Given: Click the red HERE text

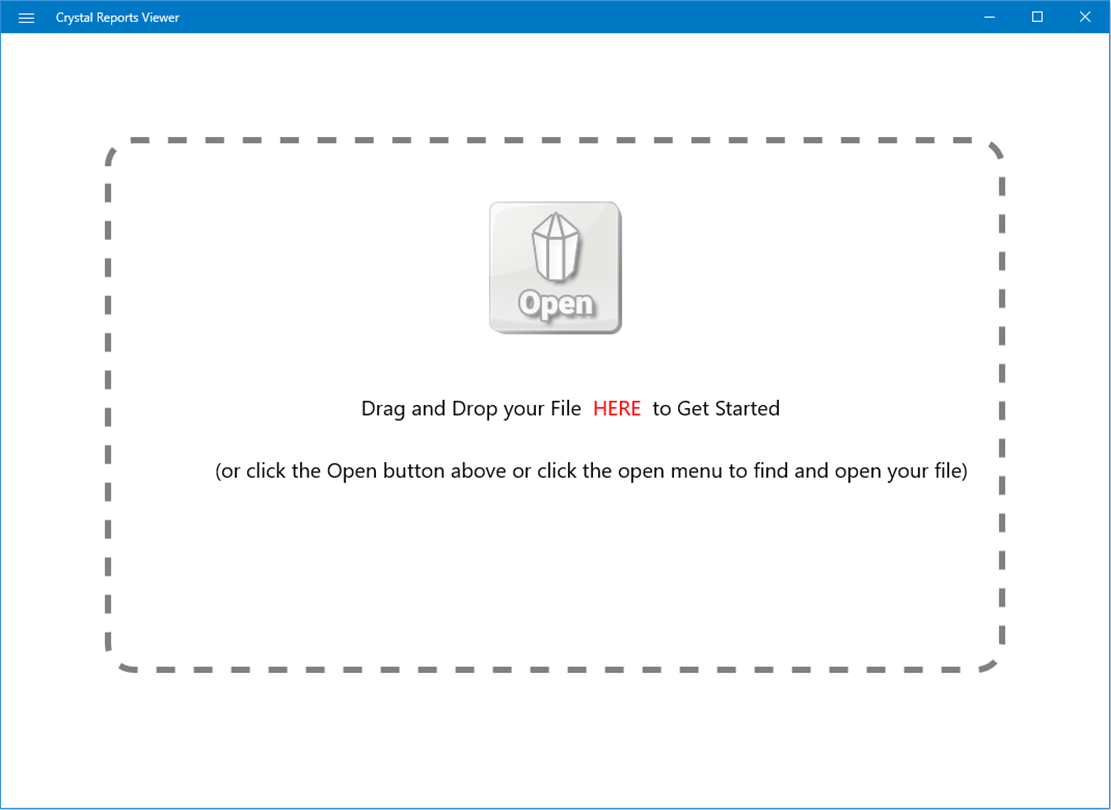Looking at the screenshot, I should tap(617, 408).
